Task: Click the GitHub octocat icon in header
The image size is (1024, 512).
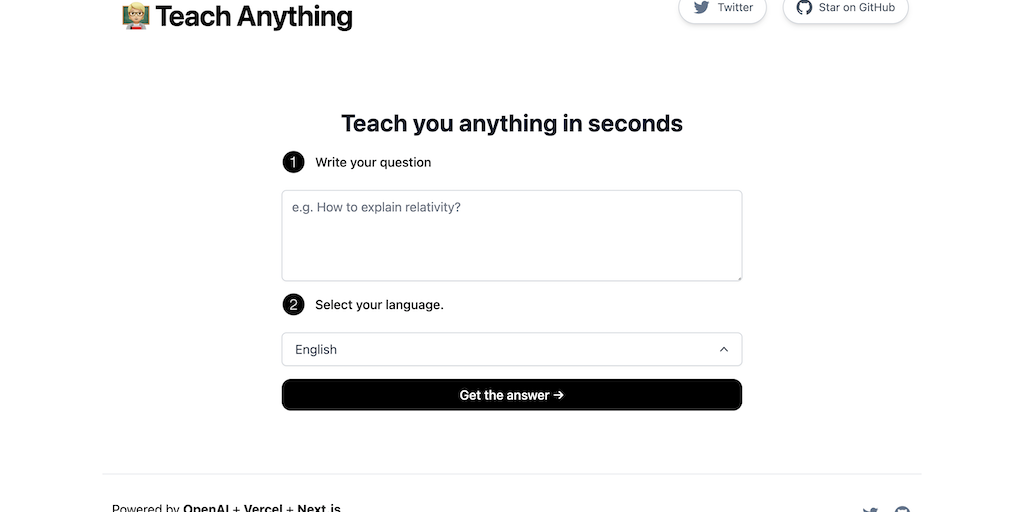Action: [804, 8]
